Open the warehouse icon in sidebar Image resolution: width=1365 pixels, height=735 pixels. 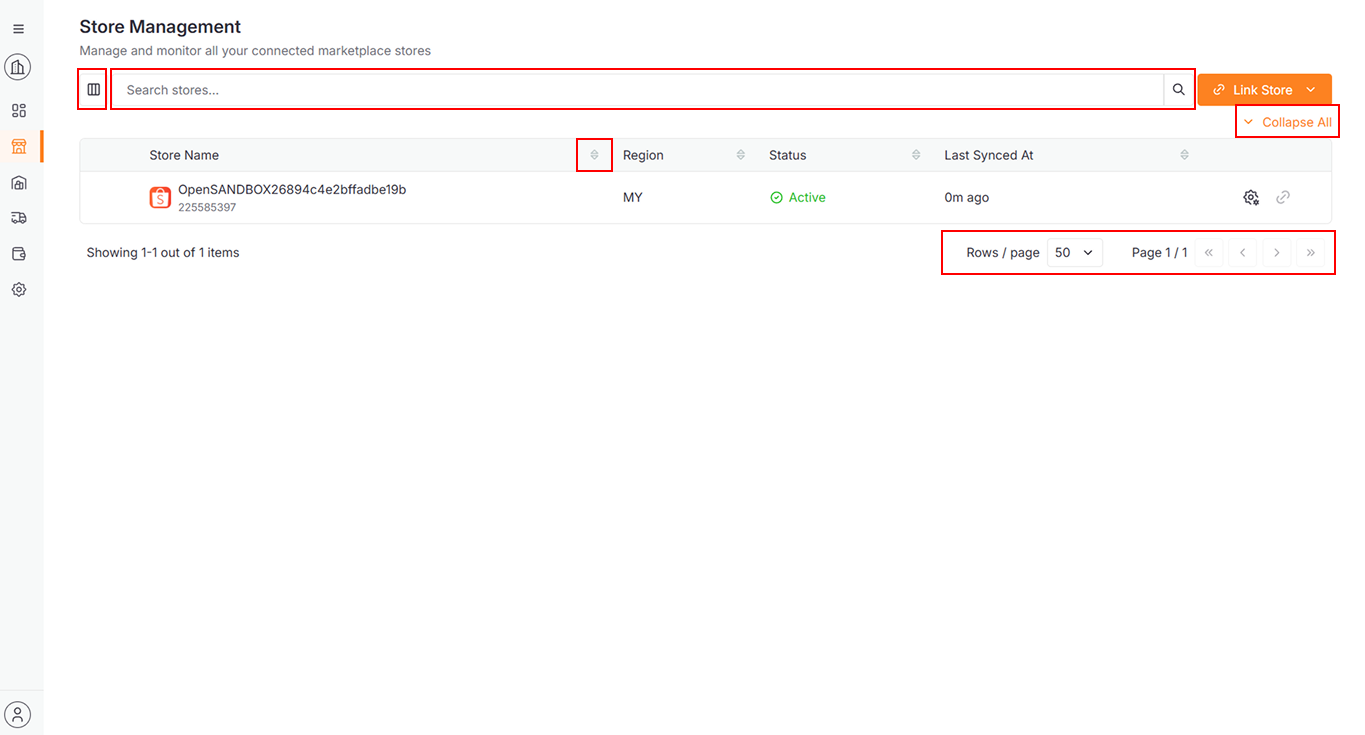tap(18, 183)
